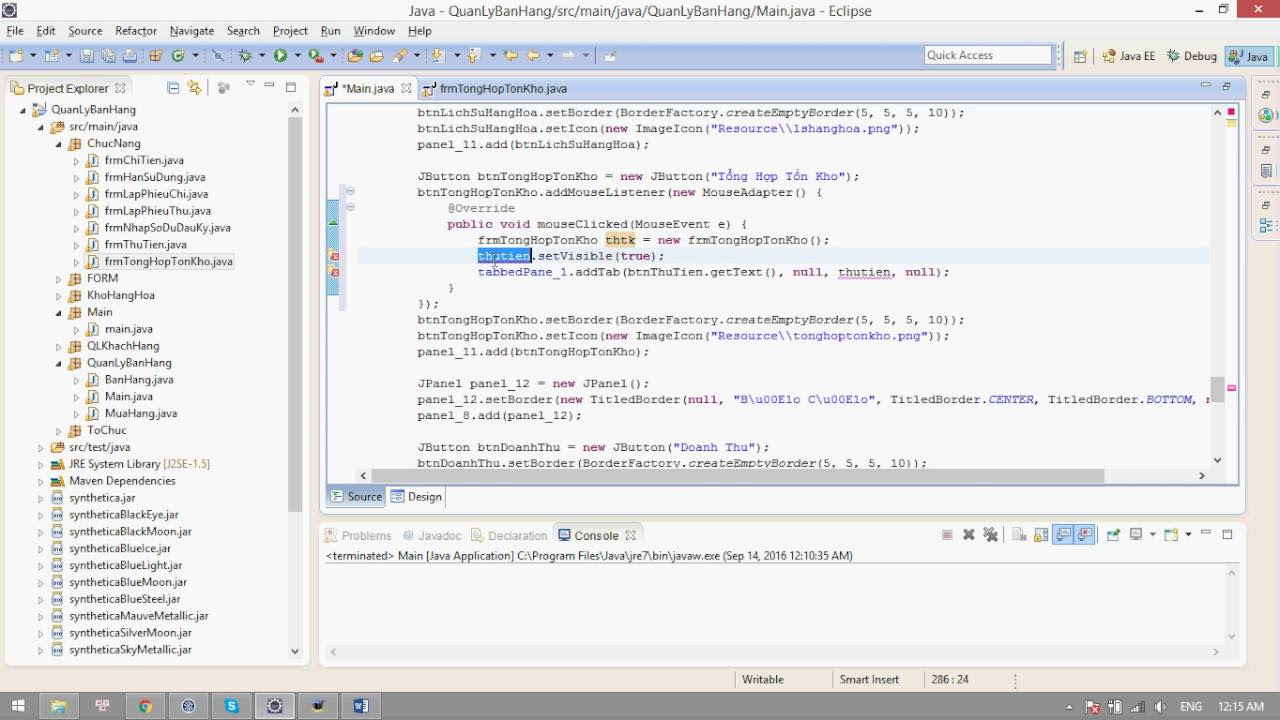1280x720 pixels.
Task: Click the Save All toolbar icon
Action: click(x=108, y=56)
